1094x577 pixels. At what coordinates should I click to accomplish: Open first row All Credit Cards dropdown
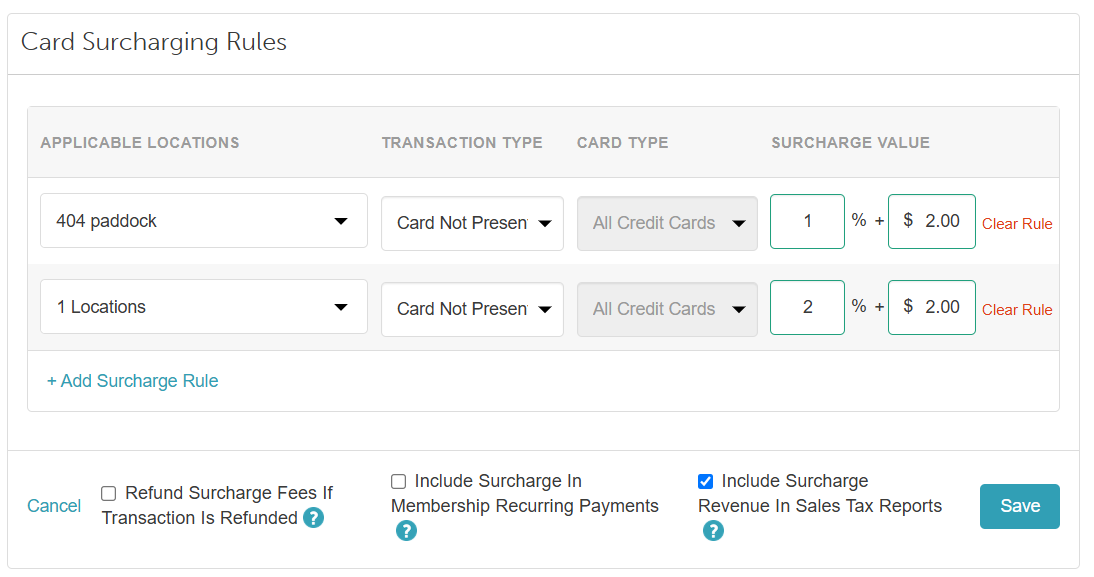point(667,223)
